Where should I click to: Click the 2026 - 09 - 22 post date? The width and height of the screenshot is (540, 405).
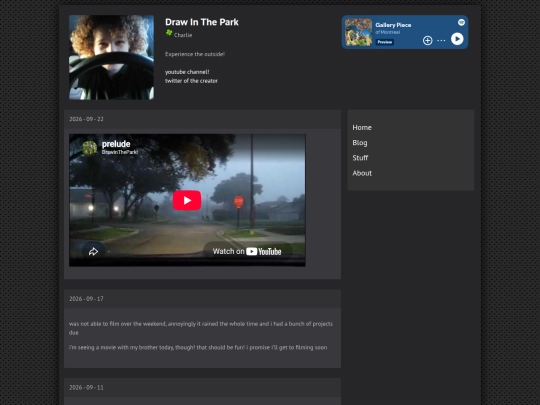tap(86, 119)
